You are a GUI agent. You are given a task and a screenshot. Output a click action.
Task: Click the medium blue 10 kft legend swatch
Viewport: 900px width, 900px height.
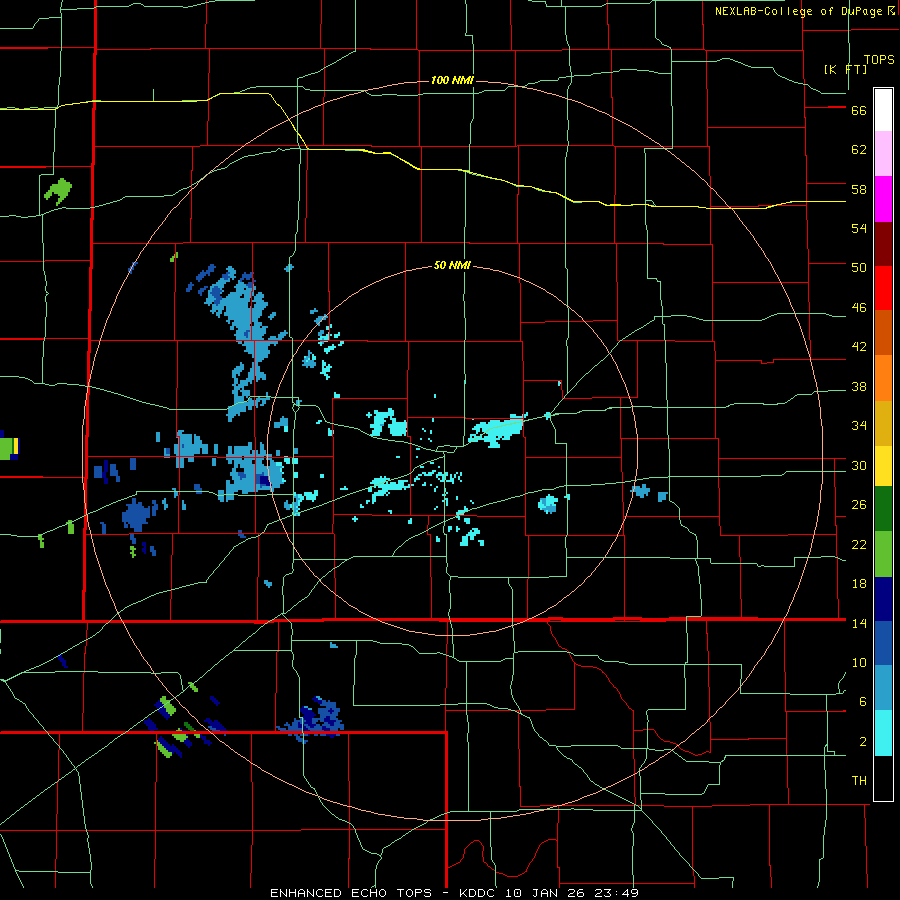pos(883,643)
